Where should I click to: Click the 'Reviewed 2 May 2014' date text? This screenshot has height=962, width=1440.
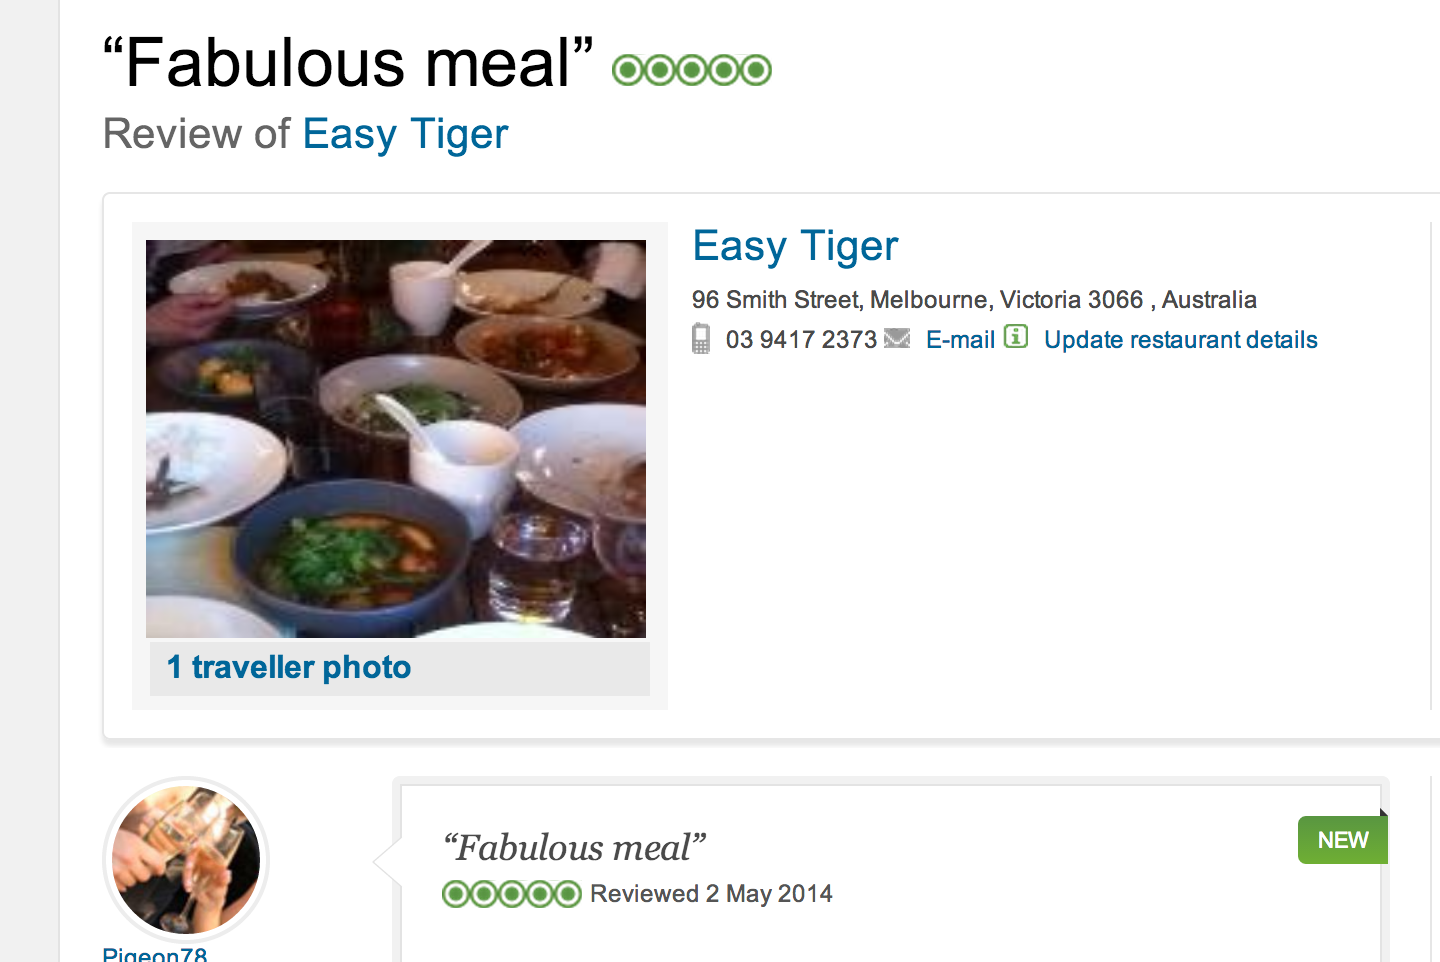tap(711, 894)
